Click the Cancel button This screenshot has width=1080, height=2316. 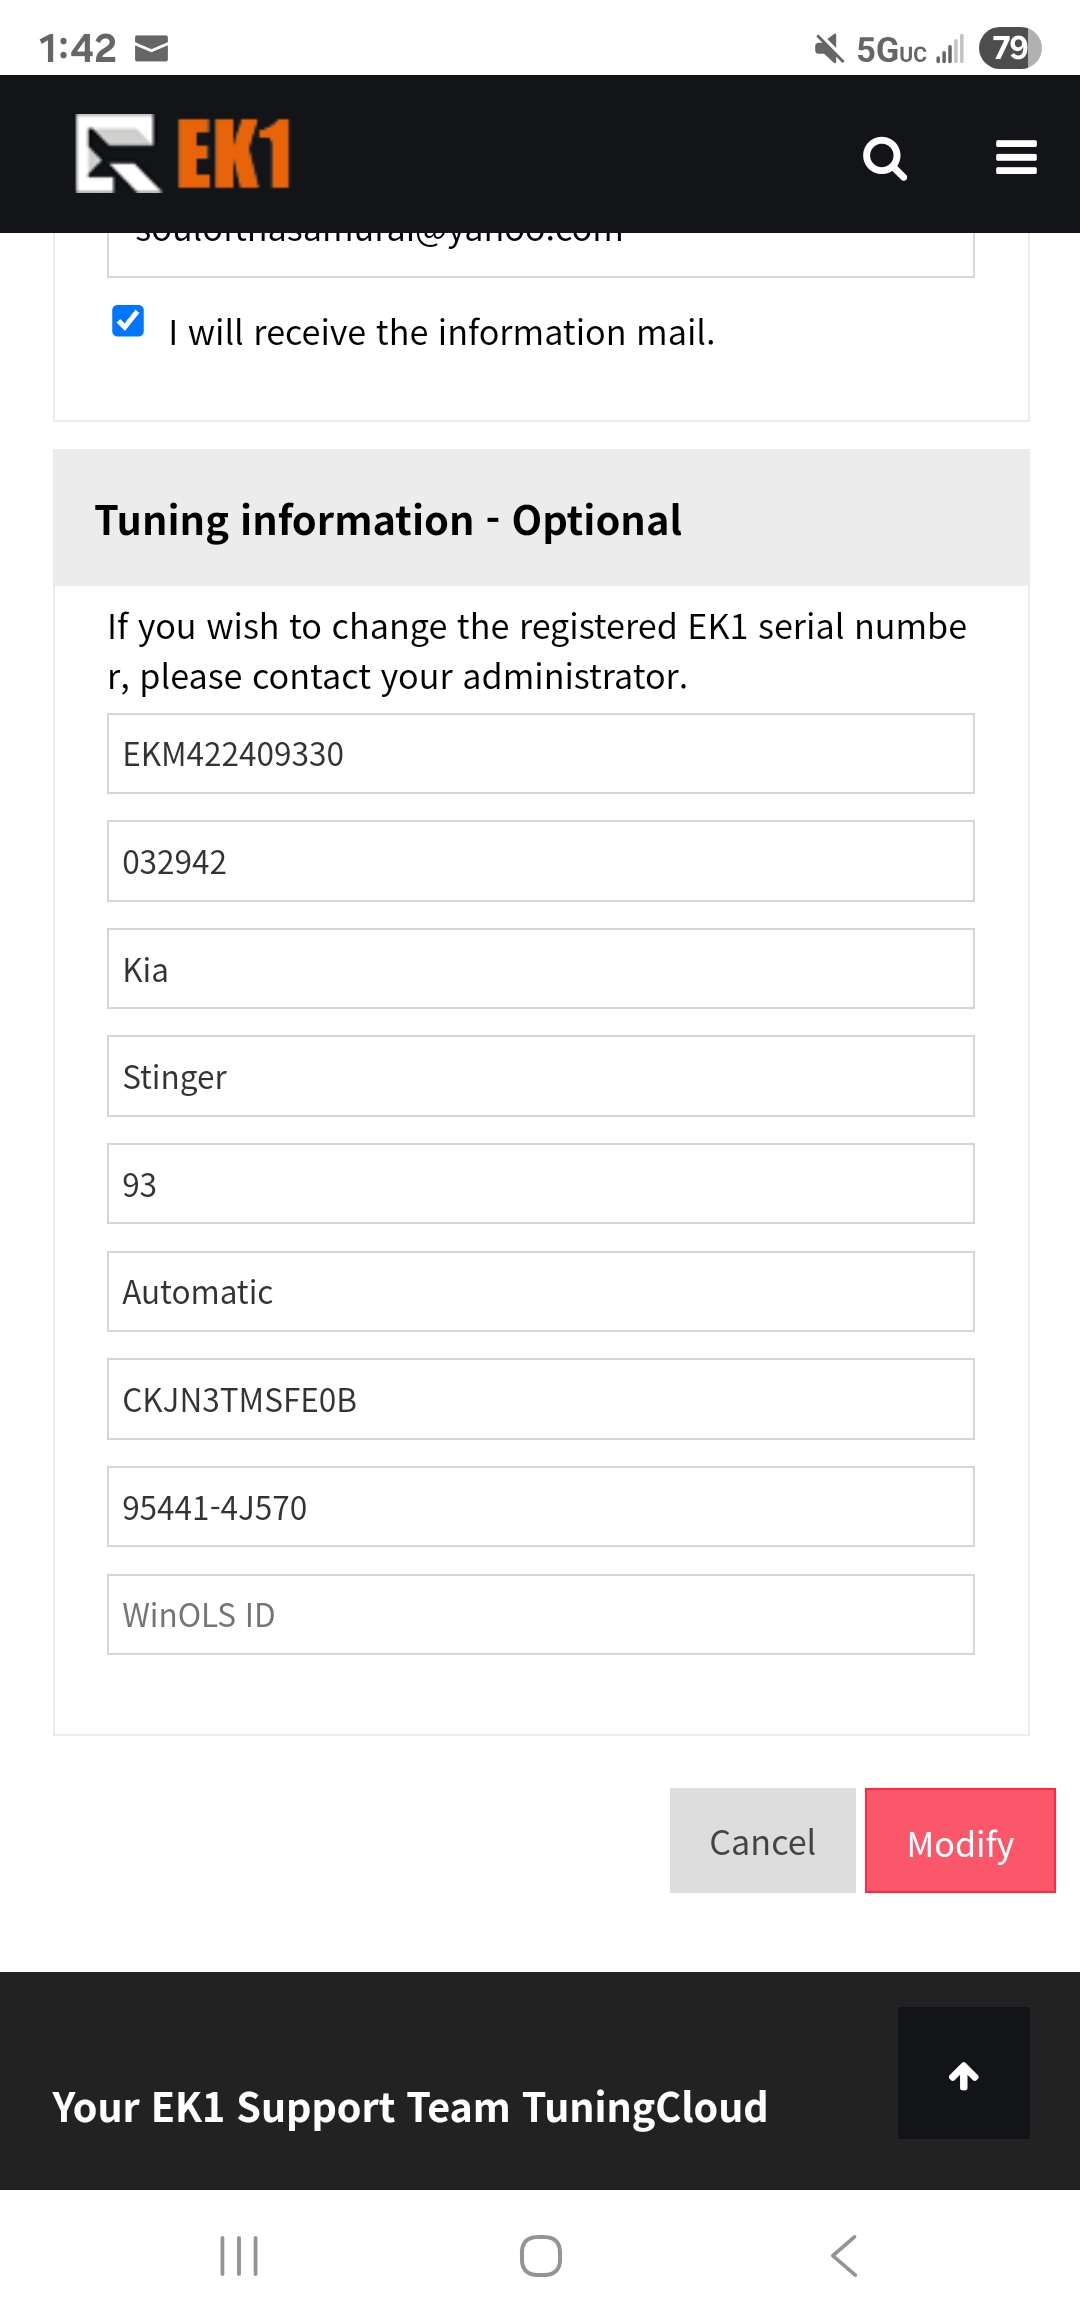762,1840
